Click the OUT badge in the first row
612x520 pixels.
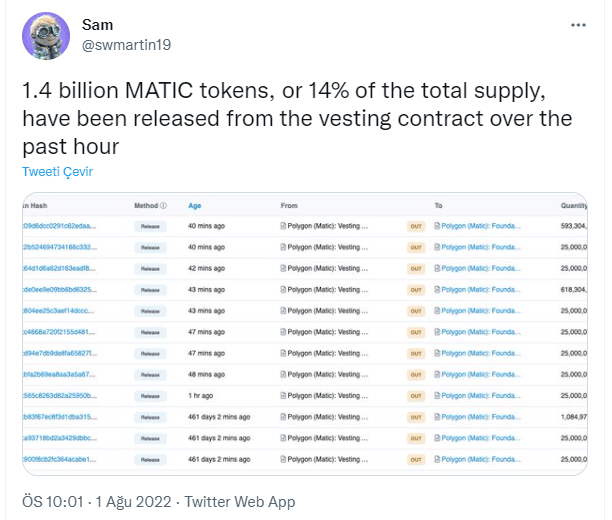[x=415, y=226]
